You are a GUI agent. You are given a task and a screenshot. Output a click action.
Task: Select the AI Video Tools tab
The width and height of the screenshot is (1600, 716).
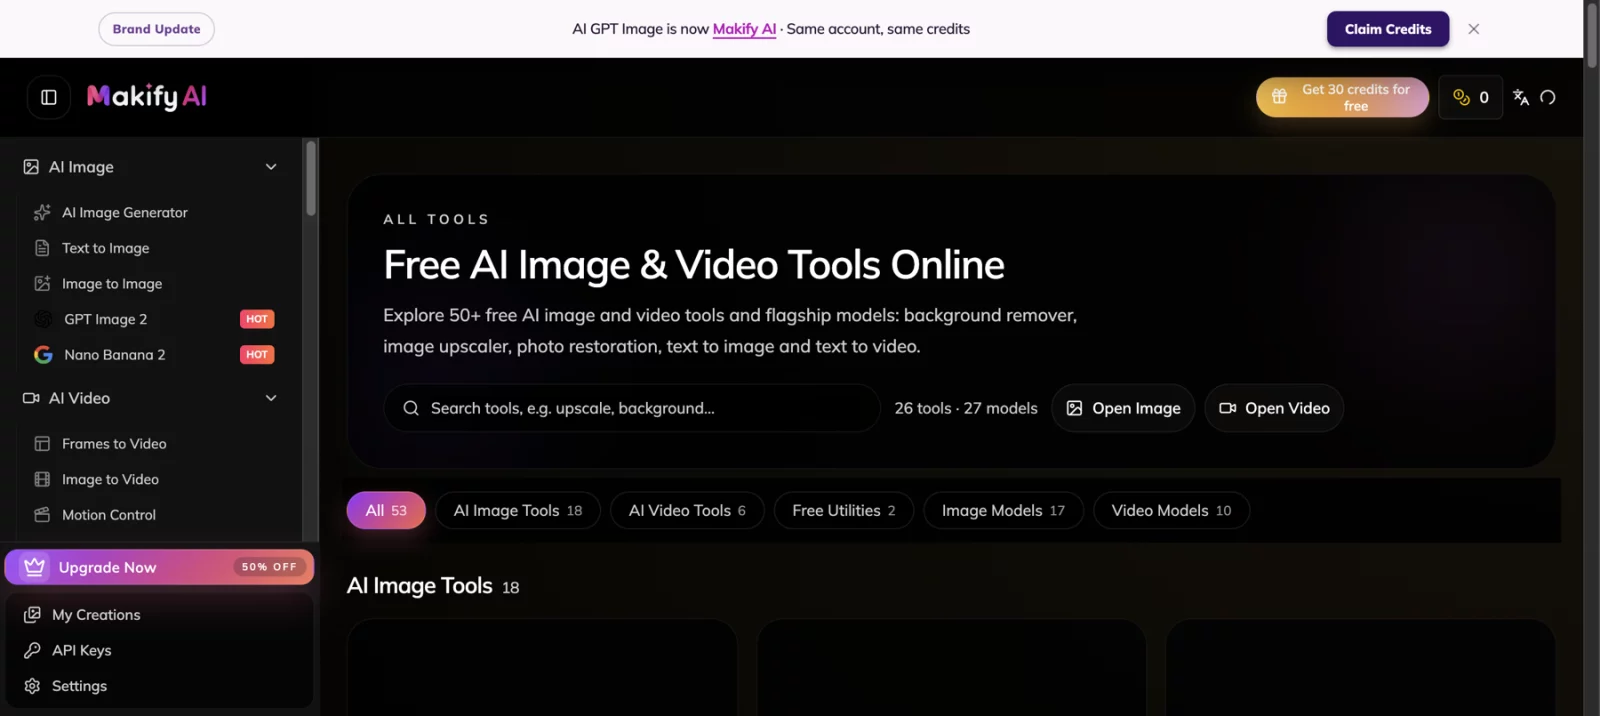(687, 510)
